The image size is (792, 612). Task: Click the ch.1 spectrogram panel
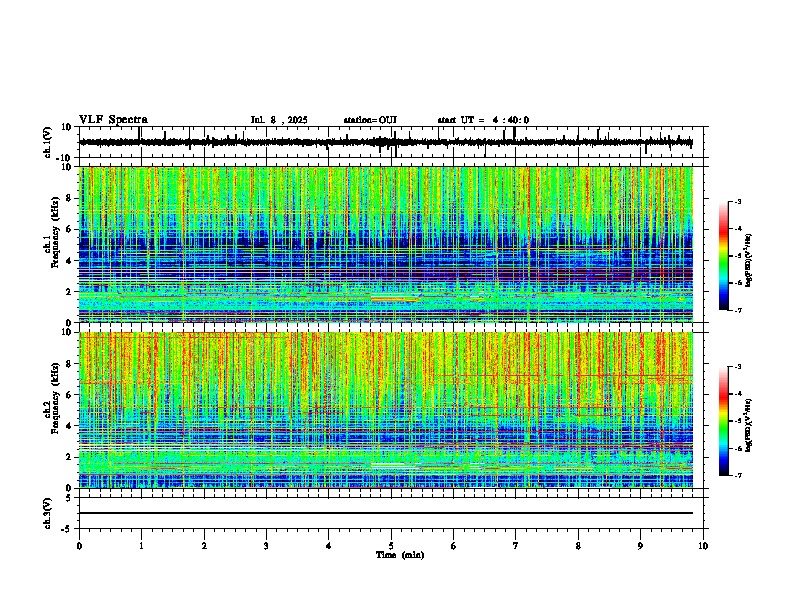[386, 244]
